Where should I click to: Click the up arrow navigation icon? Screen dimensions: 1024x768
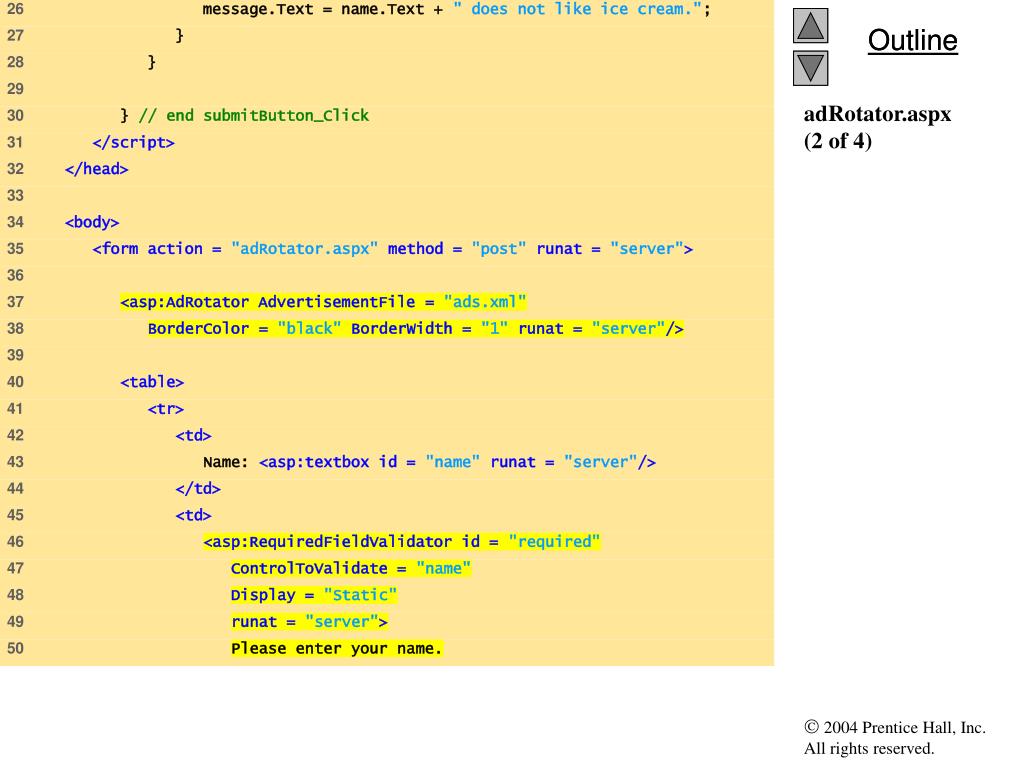pos(810,25)
